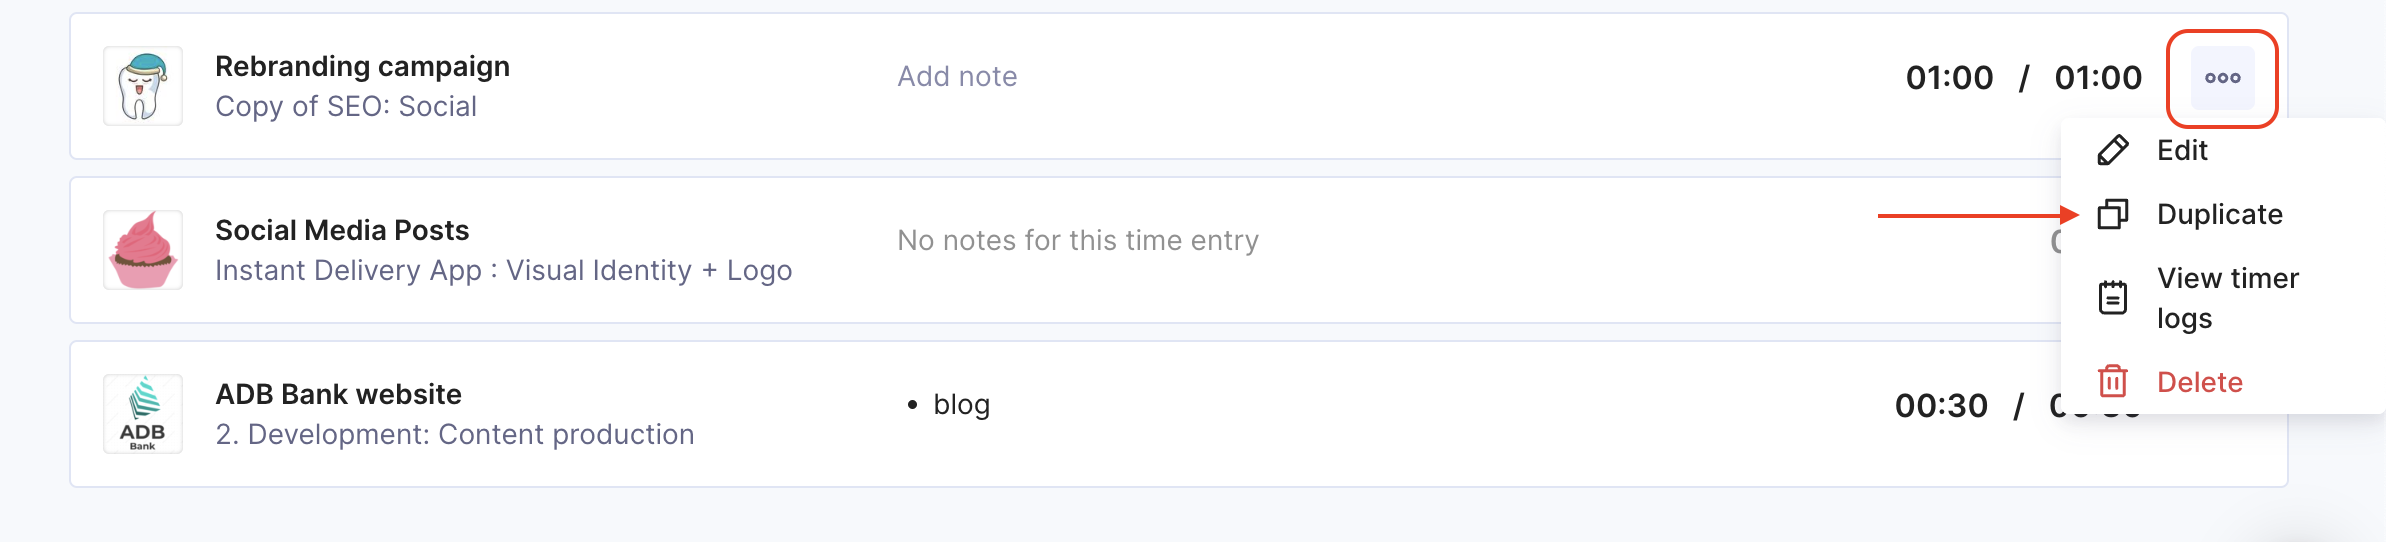Select Delete from the entry menu
Viewport: 2386px width, 542px height.
(2200, 382)
